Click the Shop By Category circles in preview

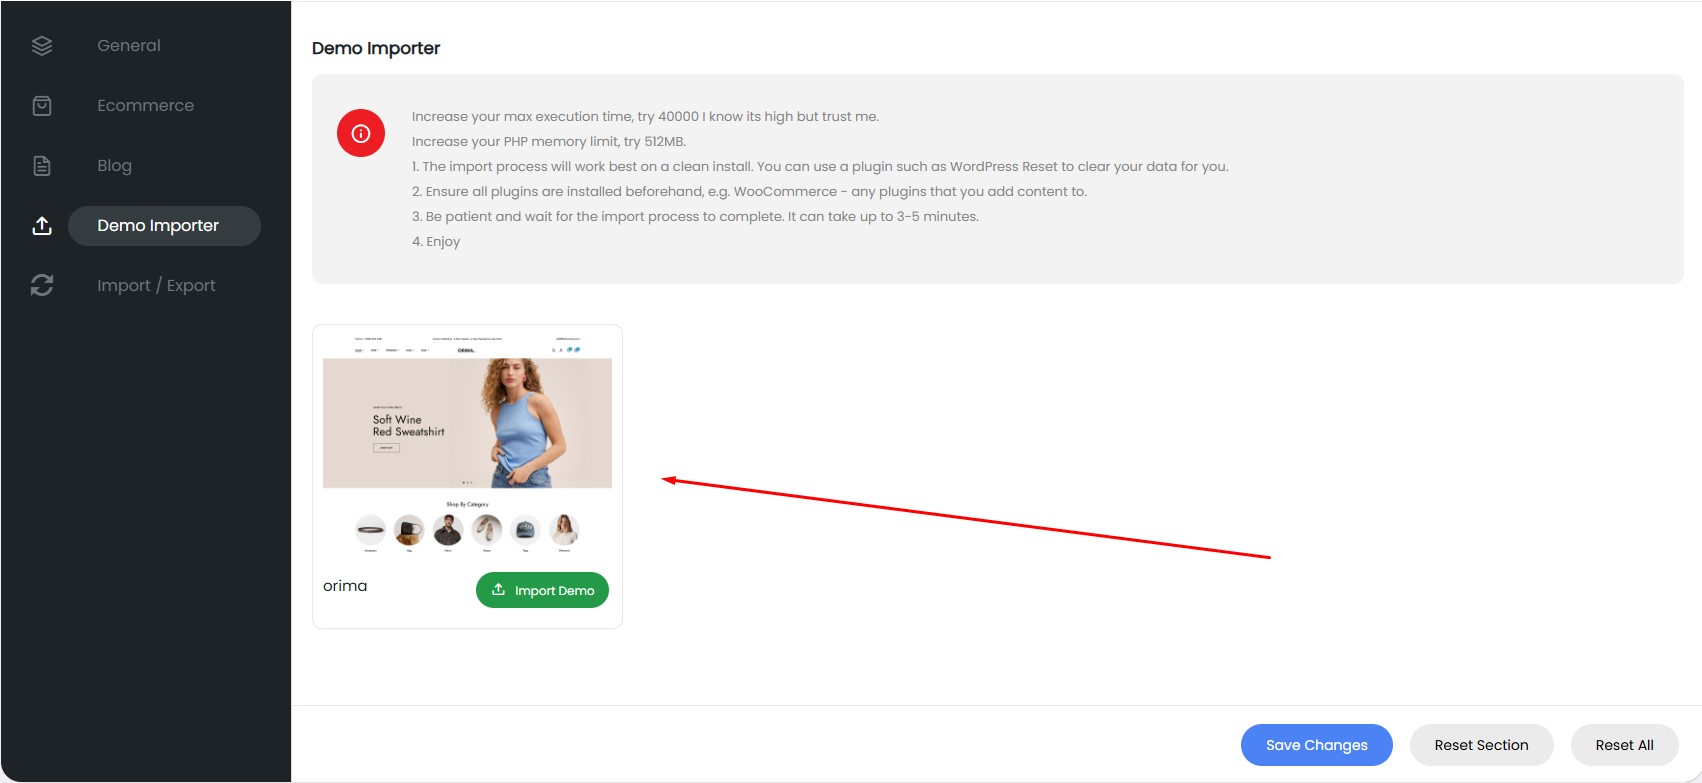pyautogui.click(x=467, y=530)
